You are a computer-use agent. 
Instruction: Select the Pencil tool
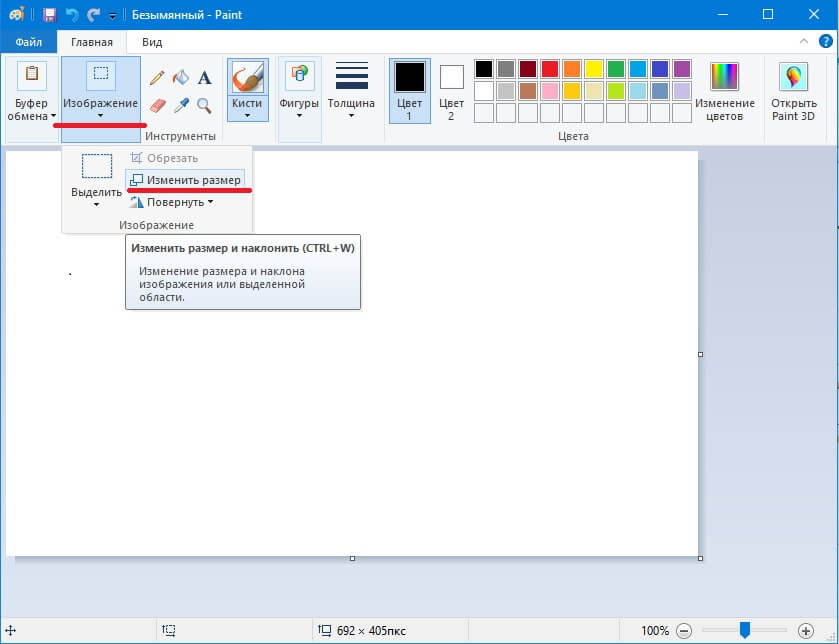pyautogui.click(x=157, y=78)
